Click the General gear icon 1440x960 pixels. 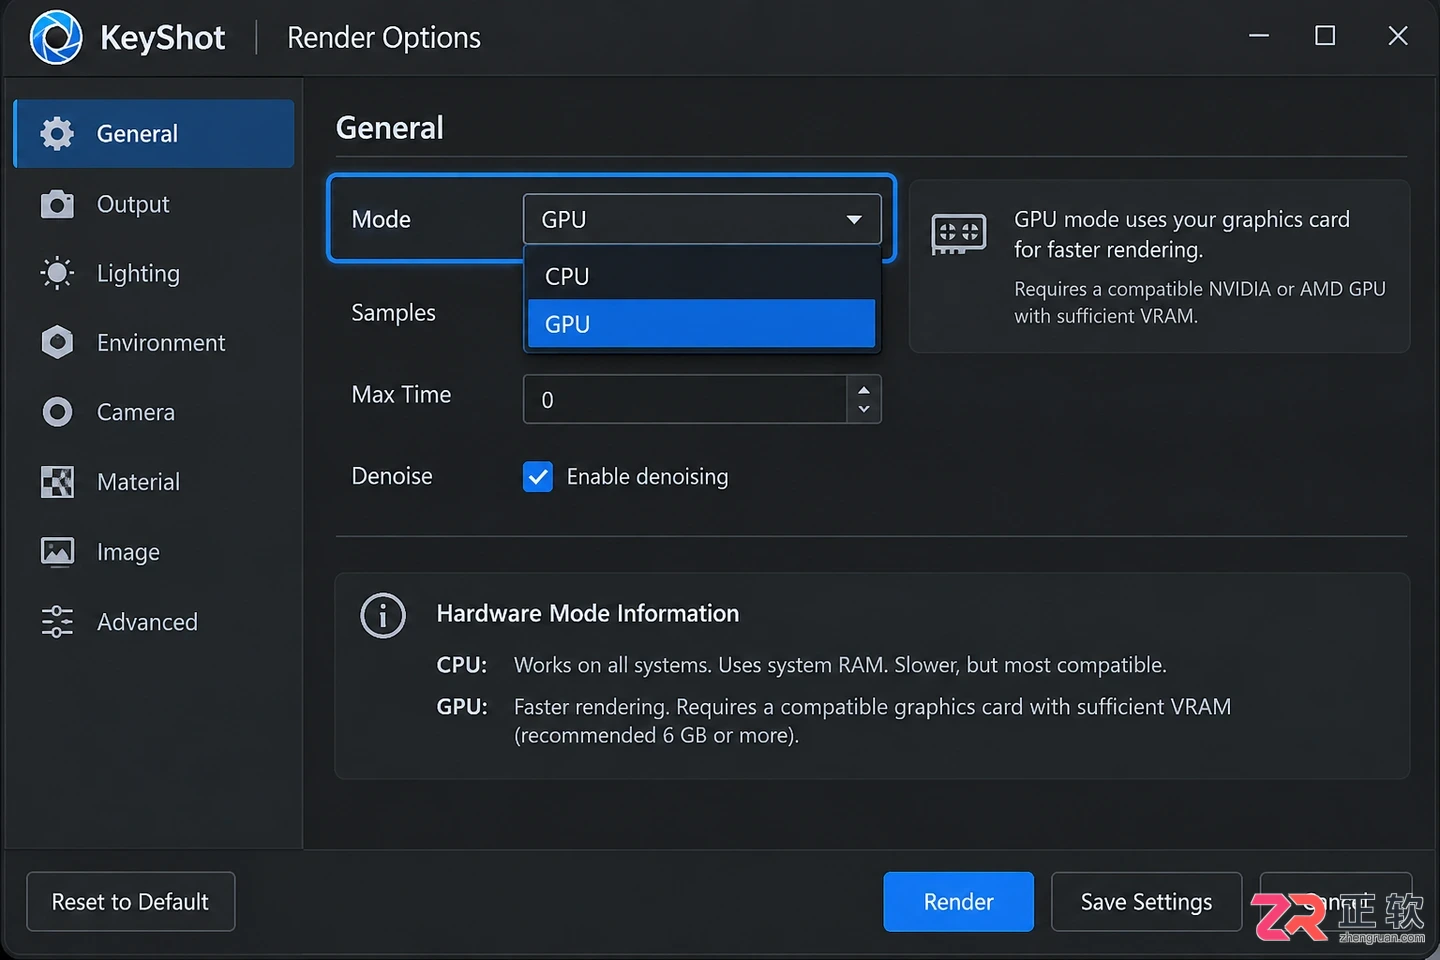[x=57, y=133]
